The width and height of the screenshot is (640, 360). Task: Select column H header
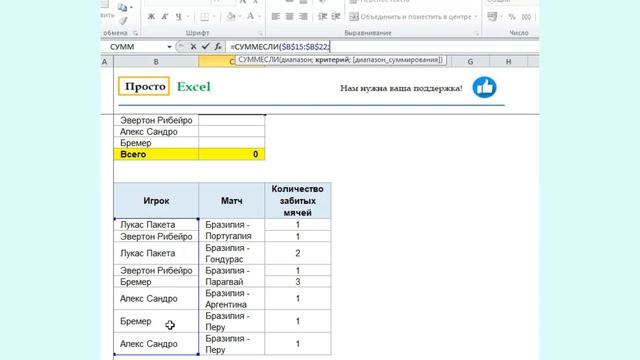pos(508,62)
